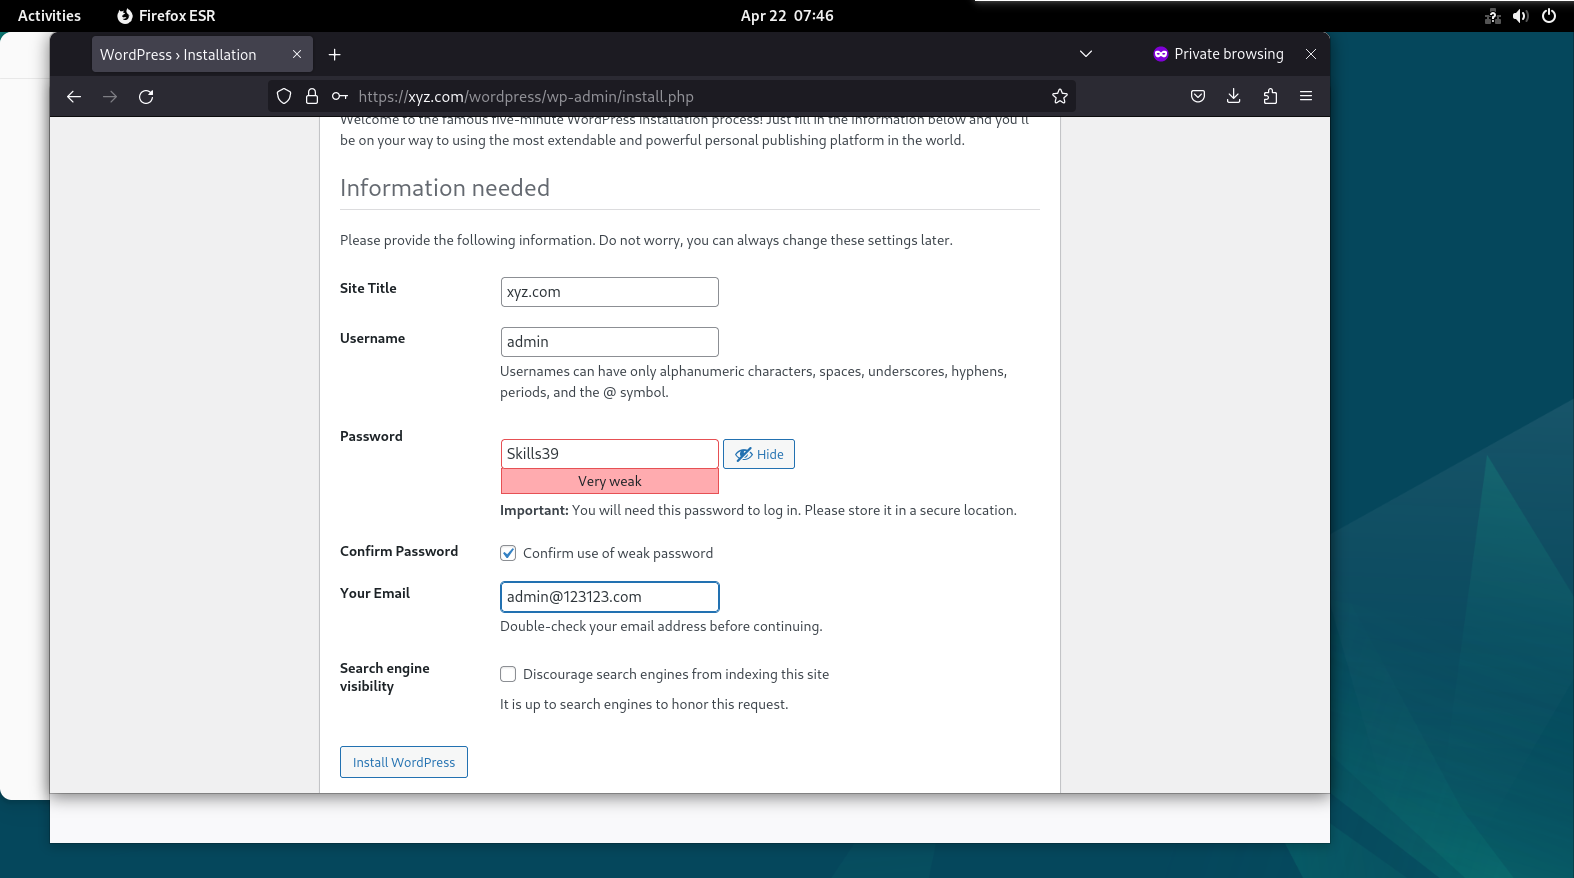Click into the Your Email field

610,597
